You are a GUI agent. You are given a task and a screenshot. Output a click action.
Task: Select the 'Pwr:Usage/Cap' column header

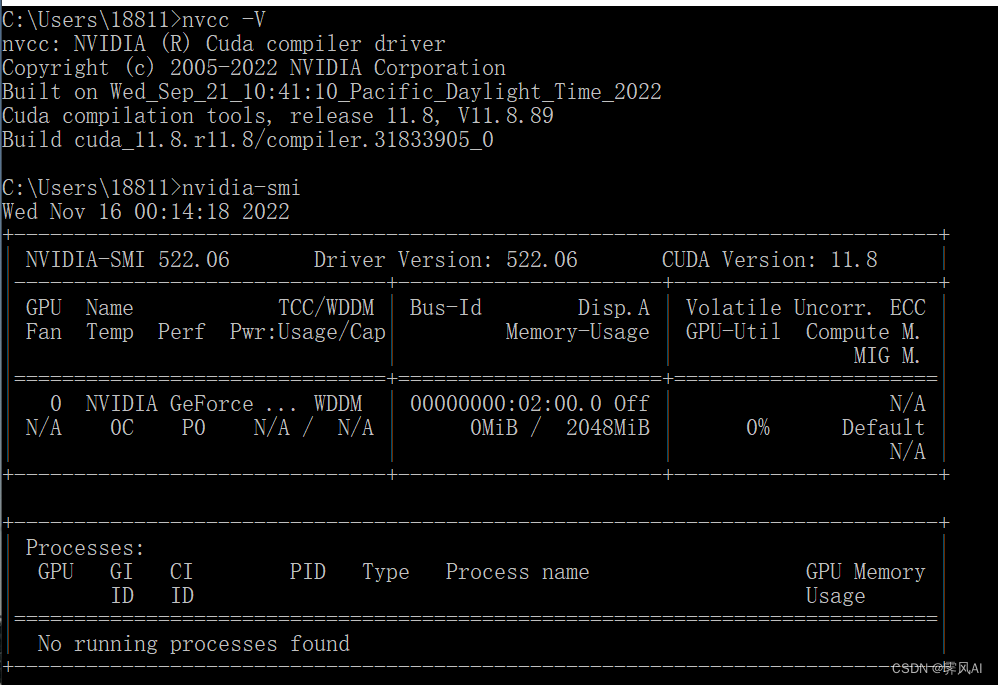307,332
